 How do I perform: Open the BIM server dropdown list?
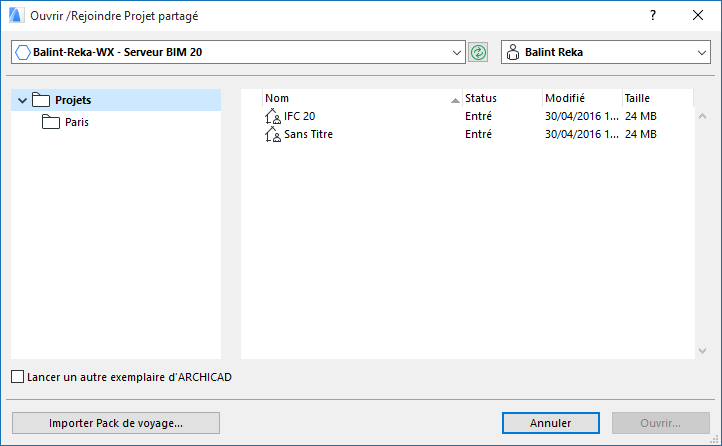(x=458, y=52)
